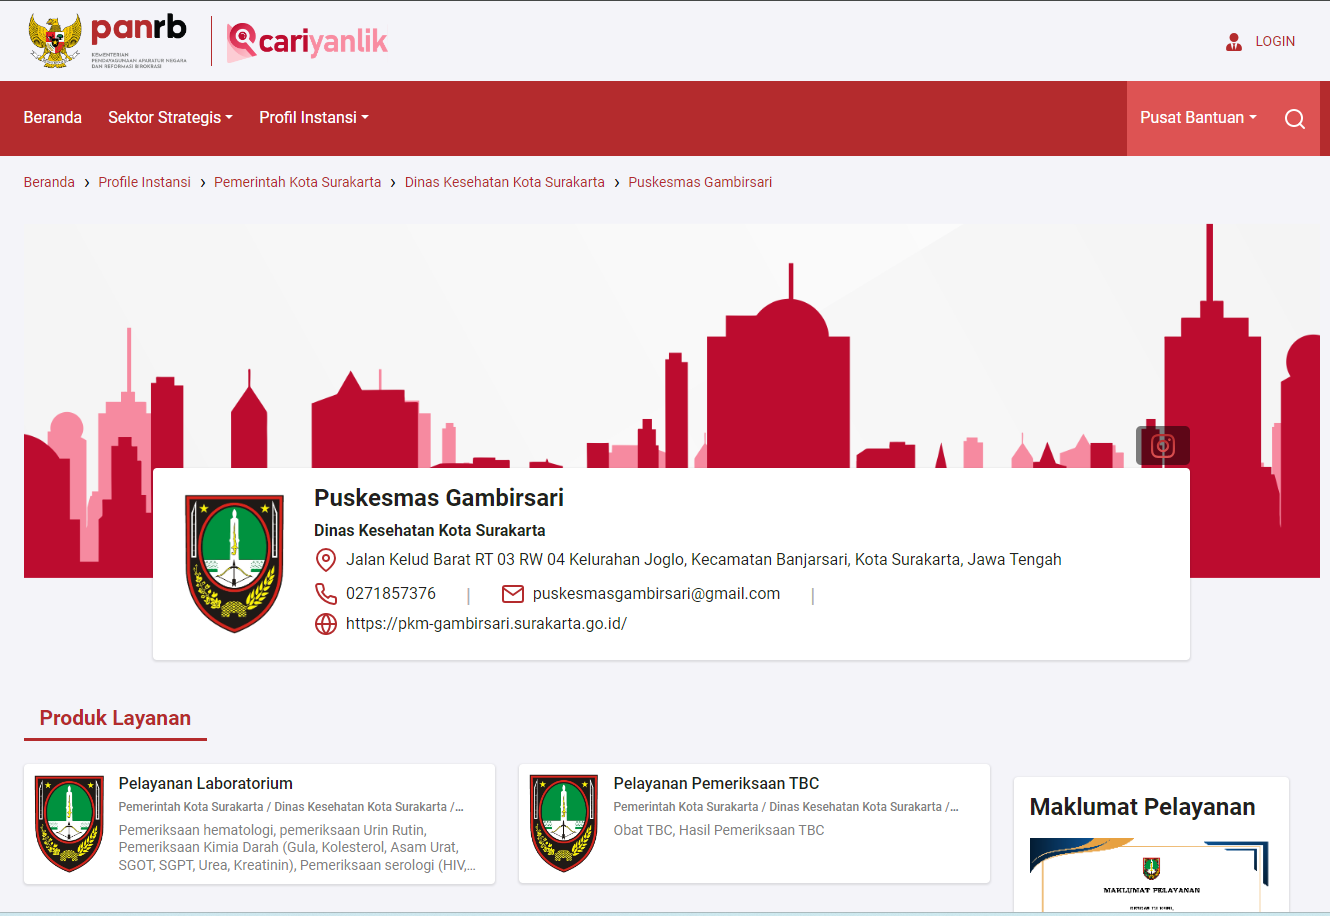The image size is (1330, 916).
Task: Click the Puskesmas Gambirsari breadcrumb
Action: [700, 182]
